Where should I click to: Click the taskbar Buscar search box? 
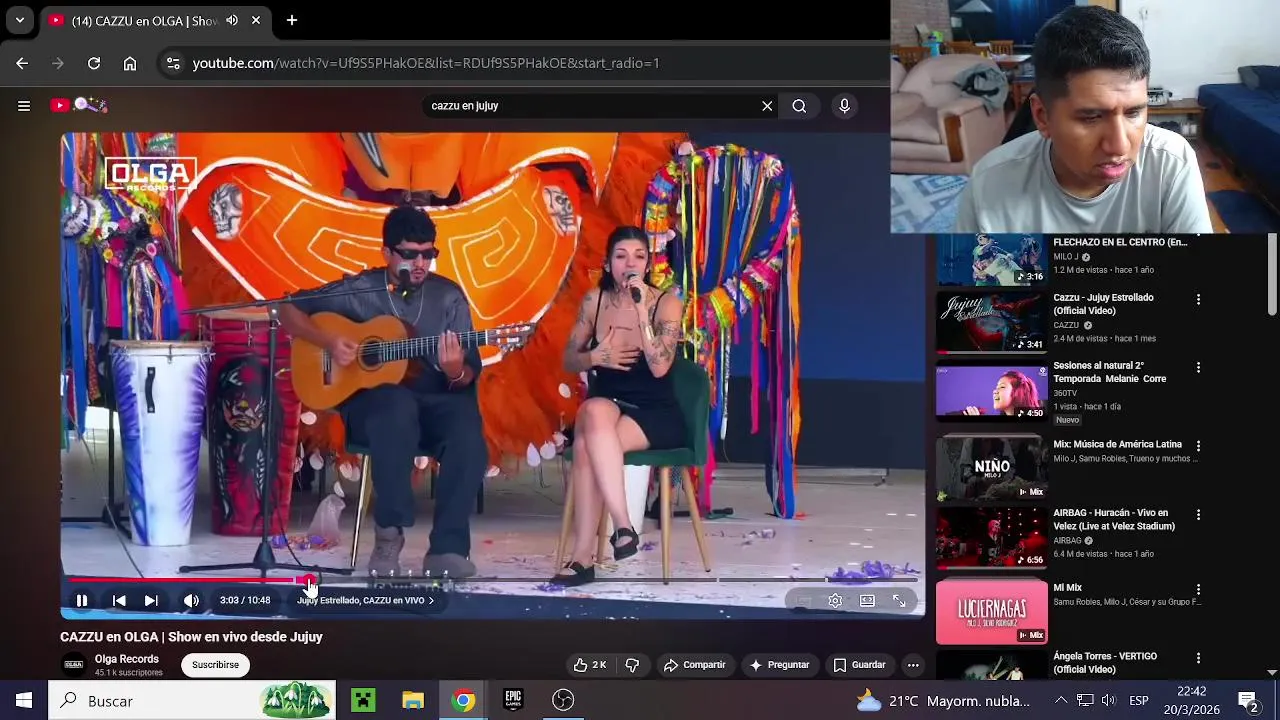192,701
